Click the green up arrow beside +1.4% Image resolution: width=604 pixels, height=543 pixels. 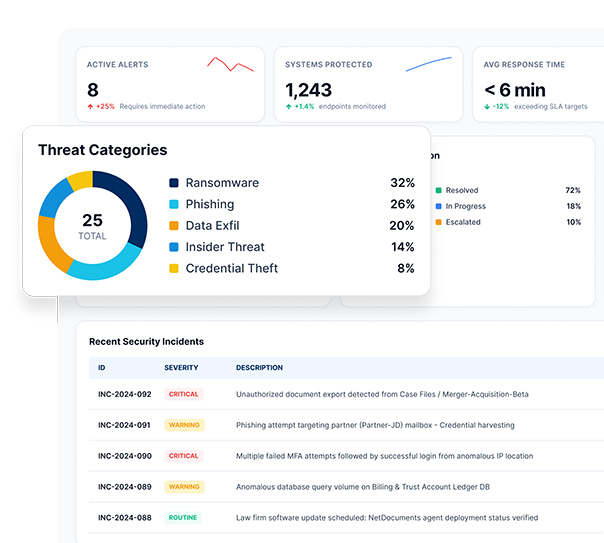pos(289,107)
